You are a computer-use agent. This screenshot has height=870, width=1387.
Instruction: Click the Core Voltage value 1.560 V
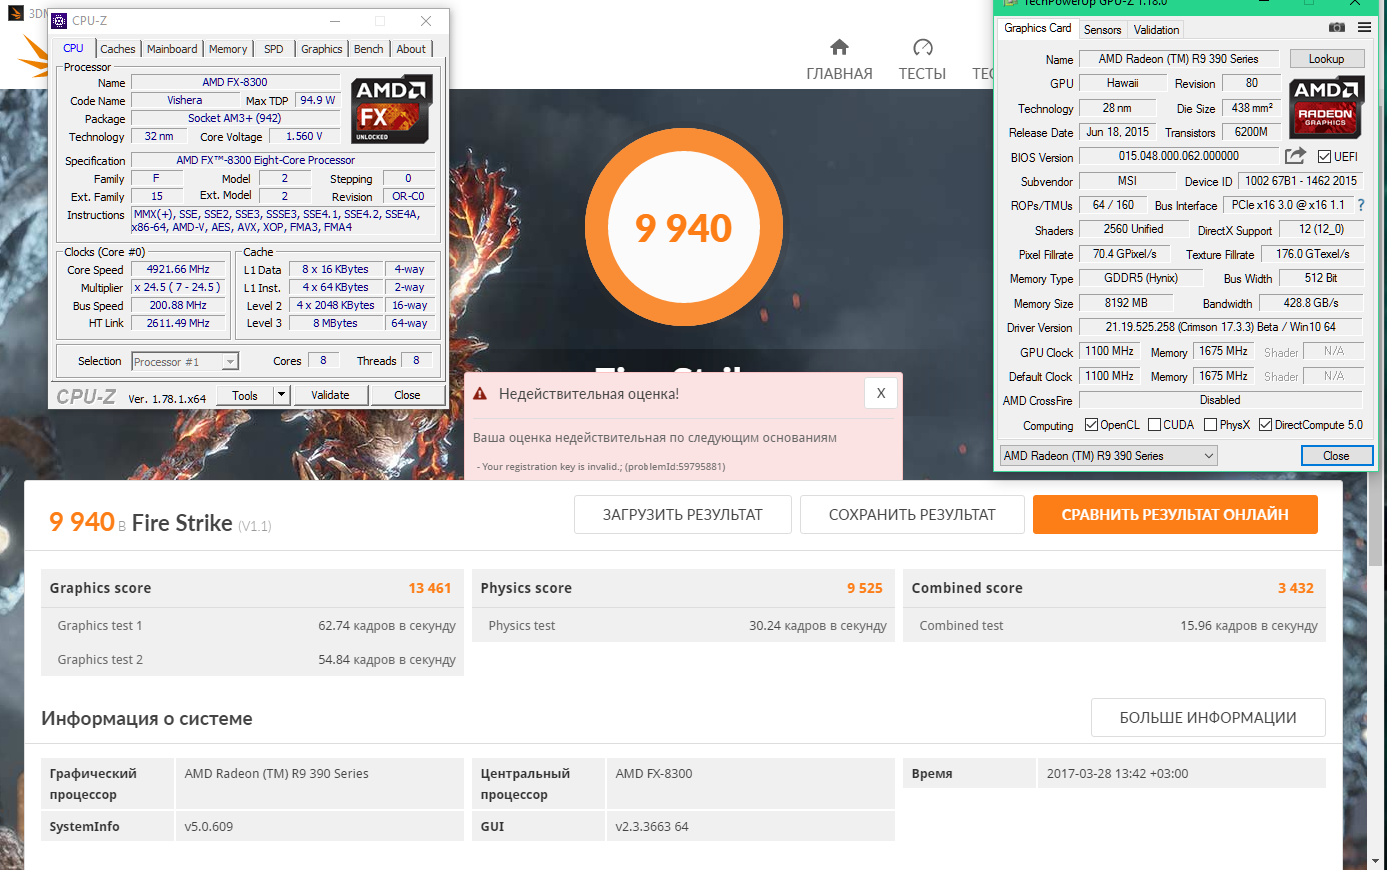tap(304, 137)
